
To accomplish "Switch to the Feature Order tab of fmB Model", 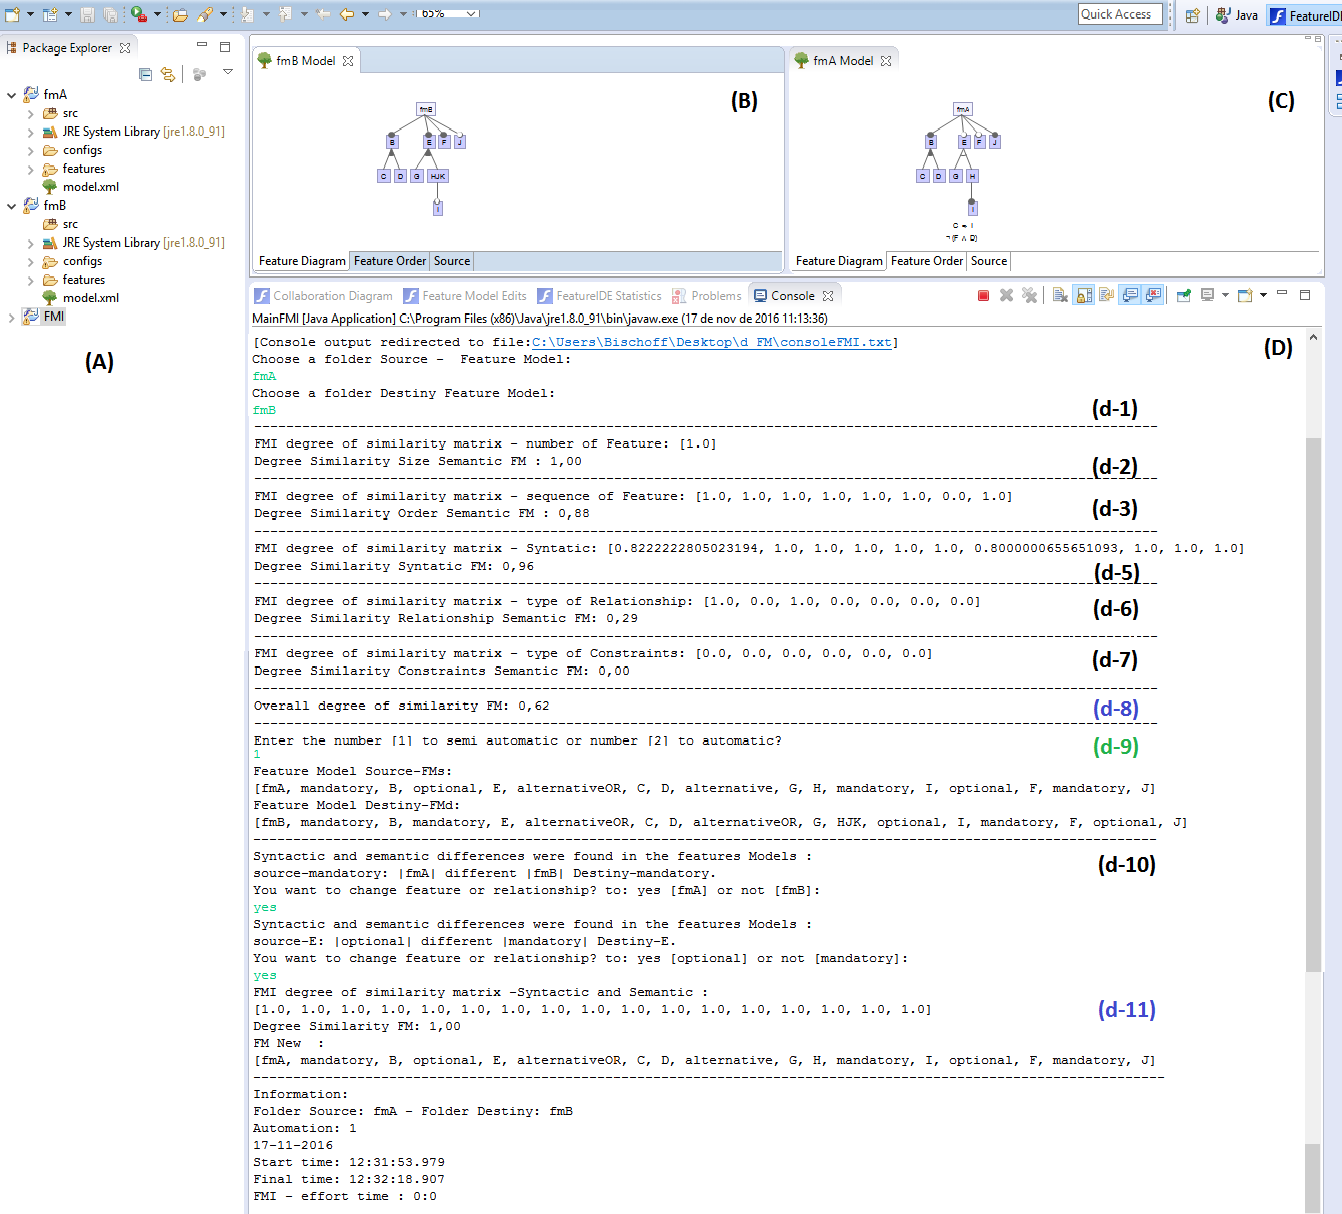I will pos(389,261).
